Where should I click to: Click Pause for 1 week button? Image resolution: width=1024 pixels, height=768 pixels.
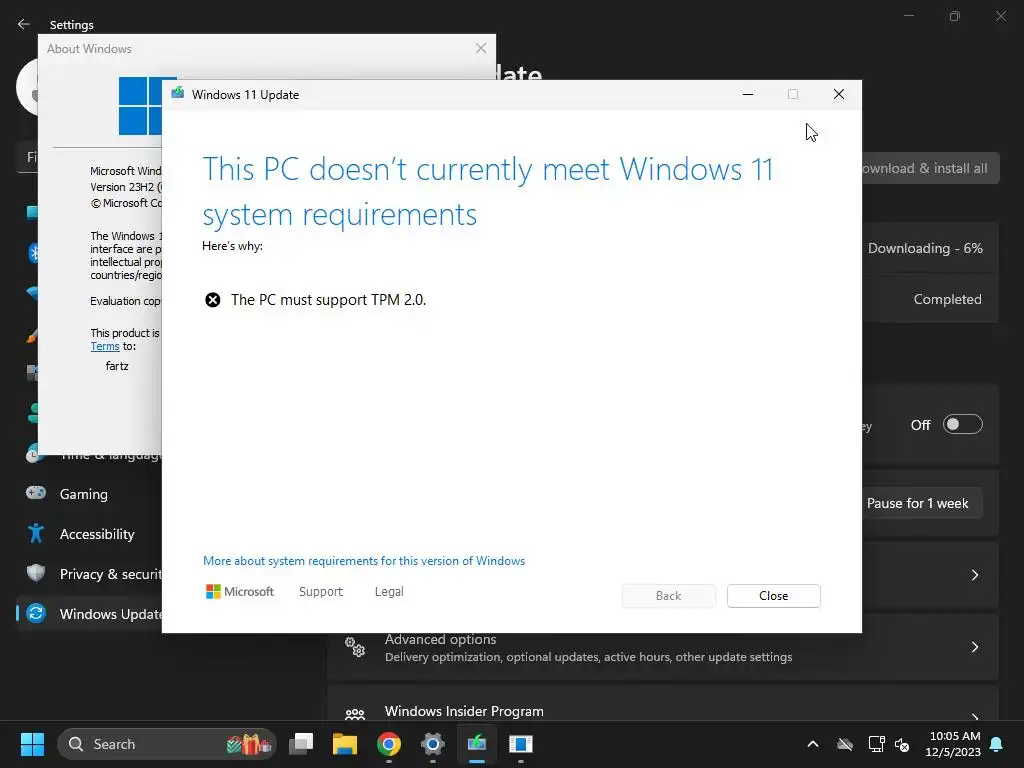(x=921, y=504)
